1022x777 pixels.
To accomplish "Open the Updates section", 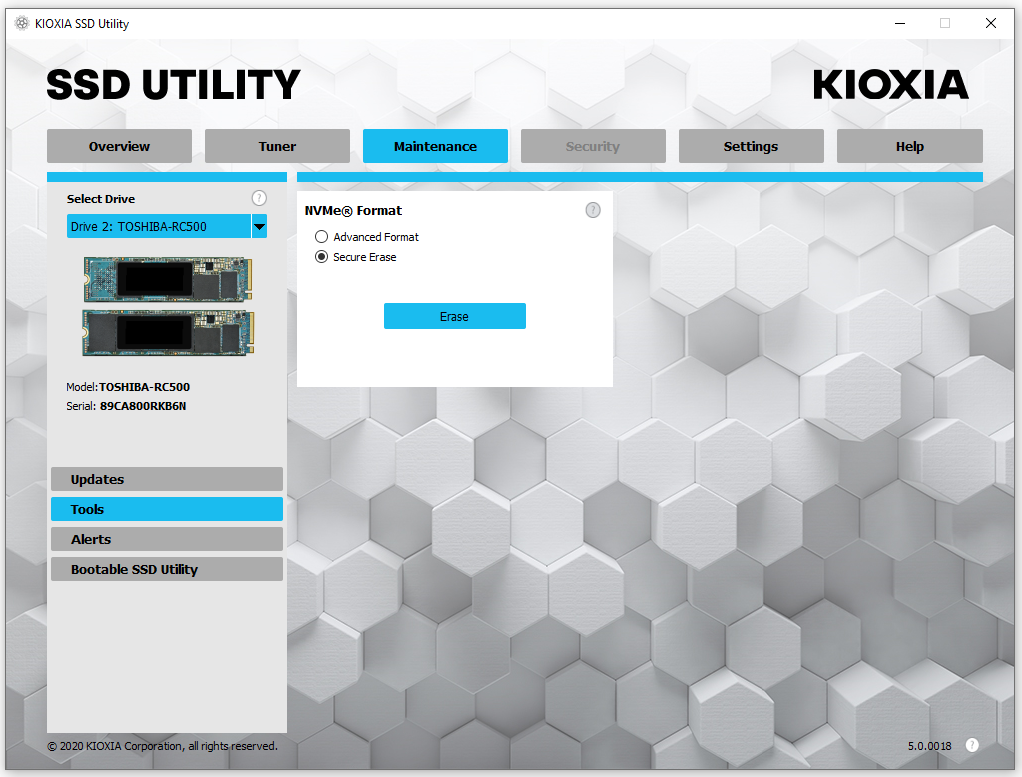I will [167, 479].
